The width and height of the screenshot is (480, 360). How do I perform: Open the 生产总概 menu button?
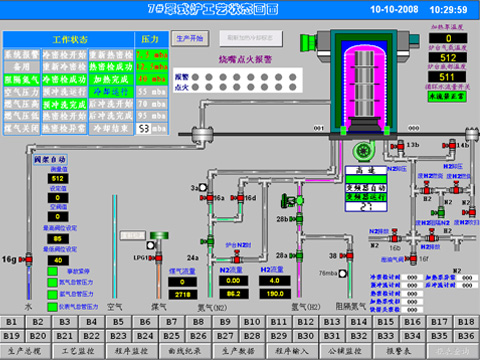coord(25,351)
